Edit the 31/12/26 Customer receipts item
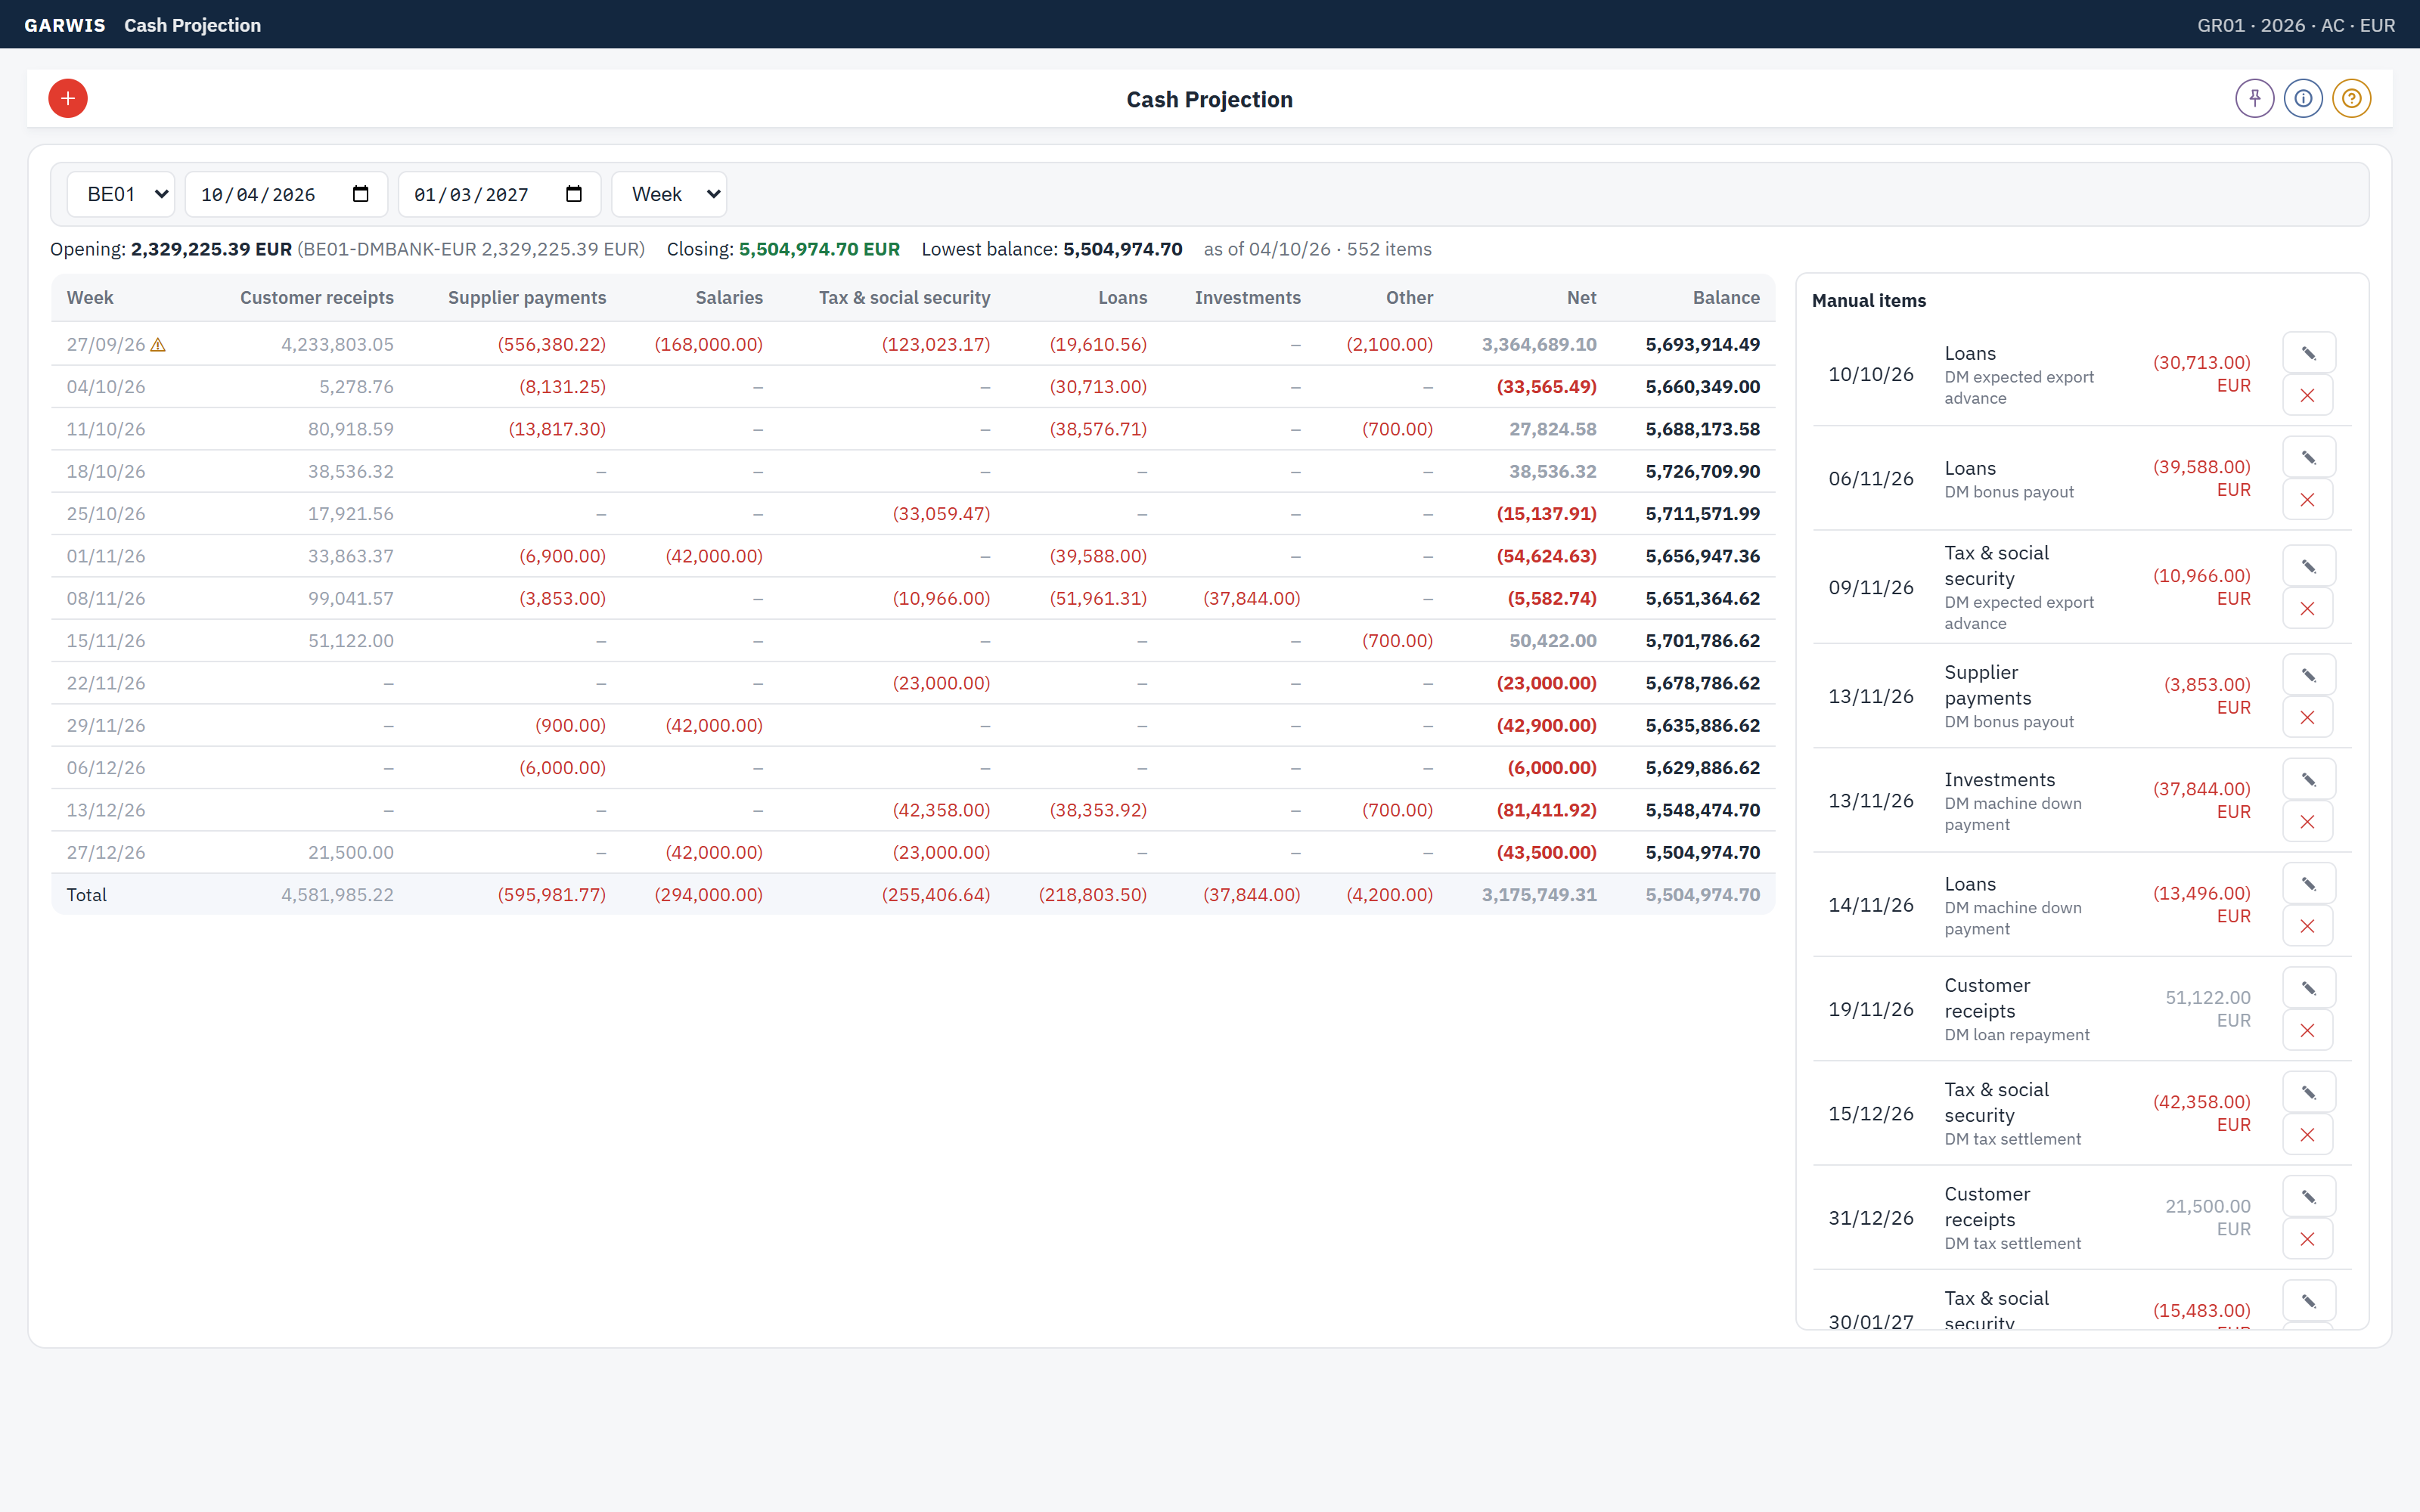This screenshot has width=2420, height=1512. tap(2308, 1197)
